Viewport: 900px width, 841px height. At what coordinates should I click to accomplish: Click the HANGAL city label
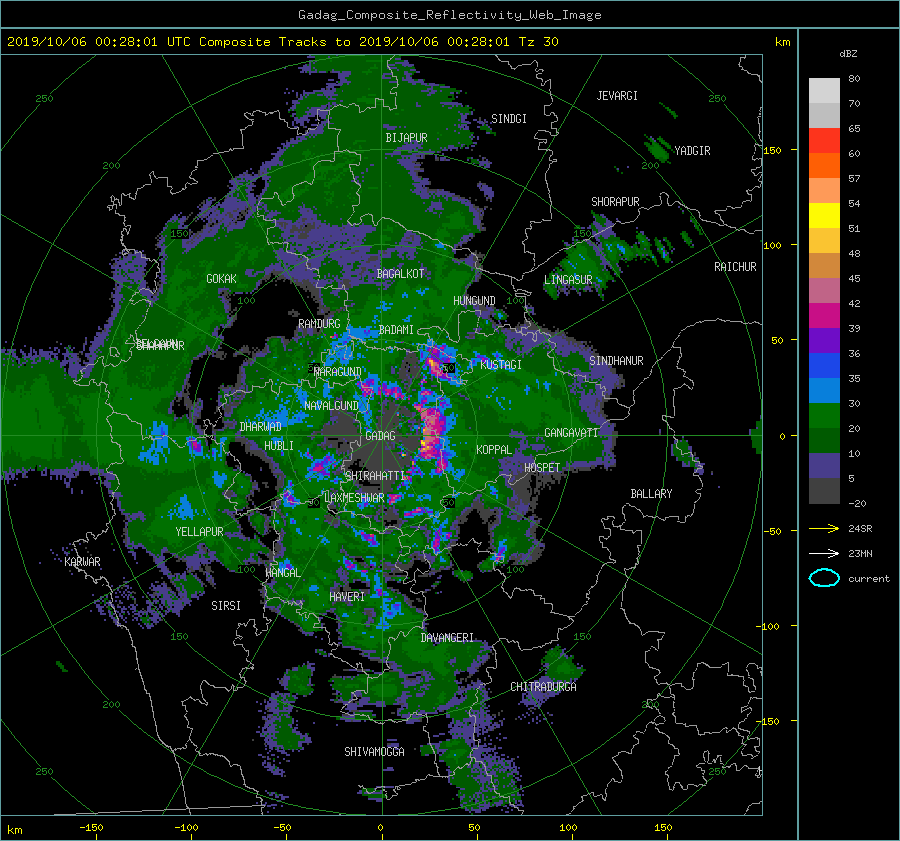tap(283, 573)
